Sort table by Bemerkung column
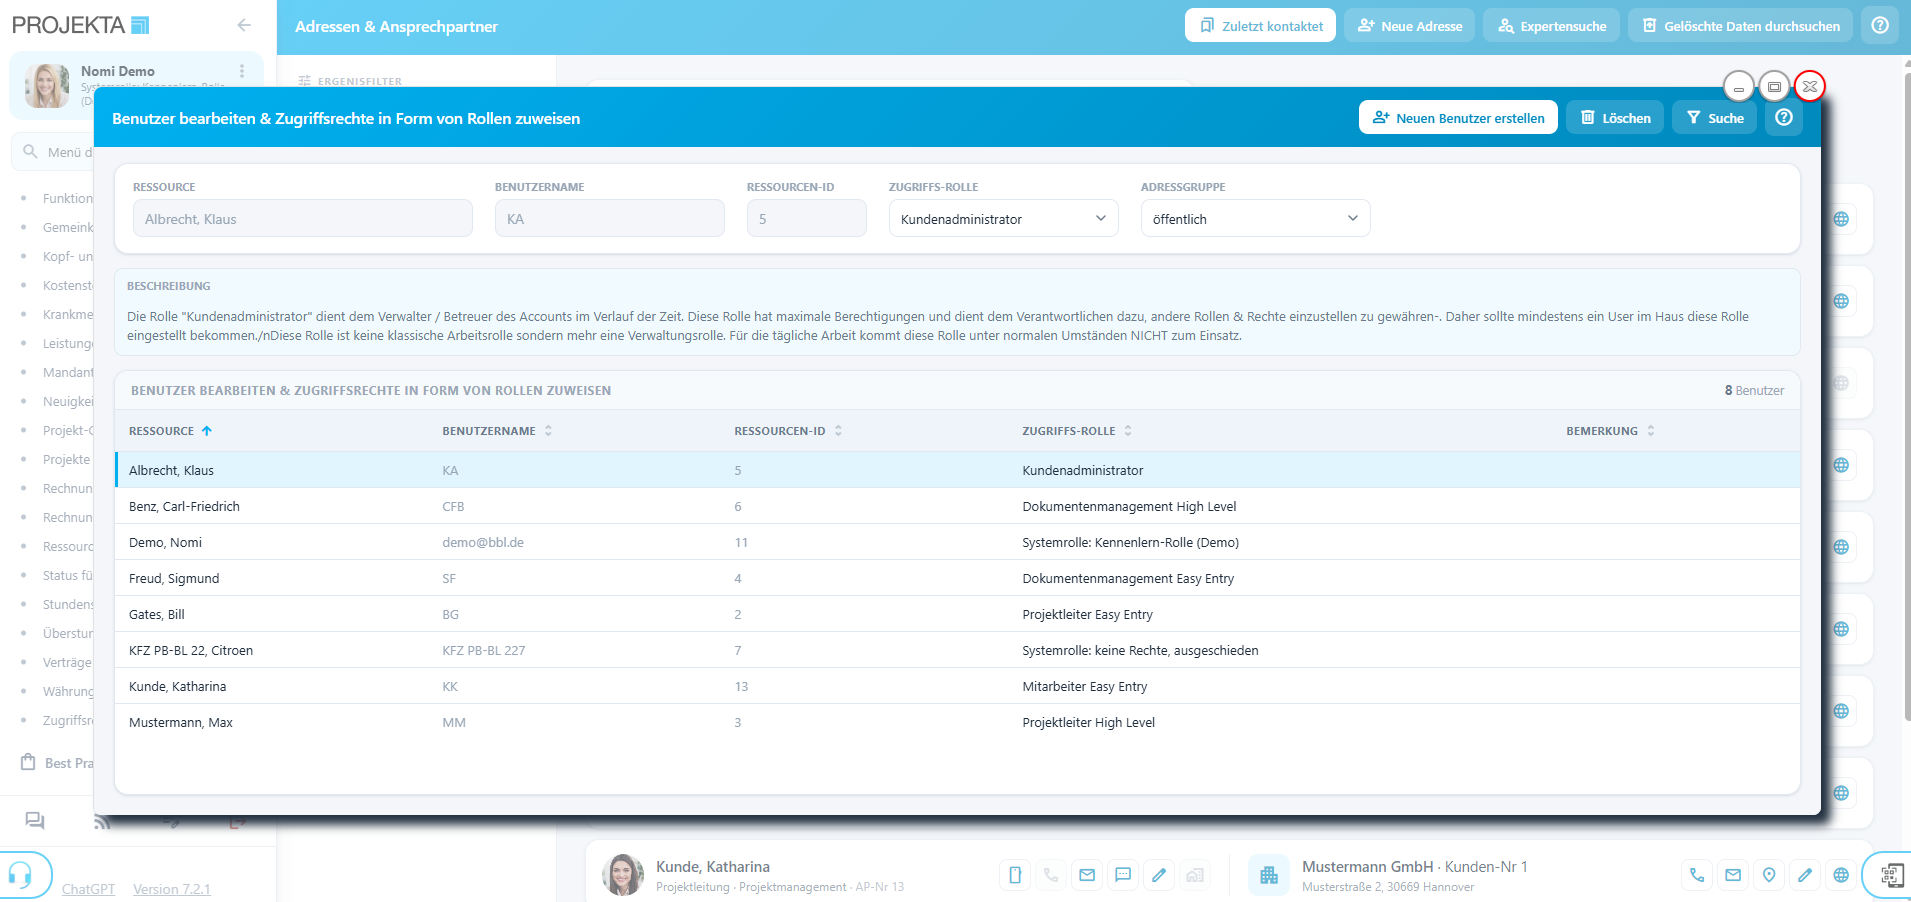The width and height of the screenshot is (1911, 902). (1610, 431)
